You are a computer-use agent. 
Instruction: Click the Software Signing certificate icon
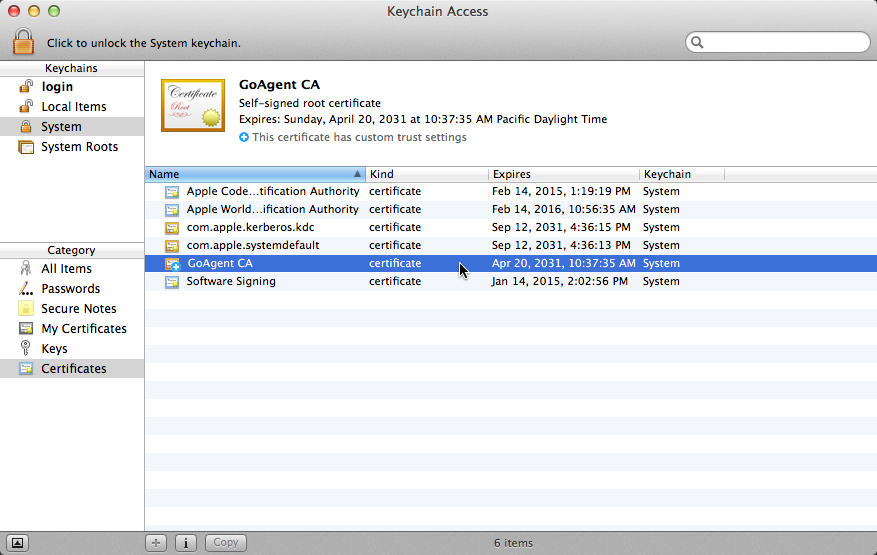coord(172,282)
